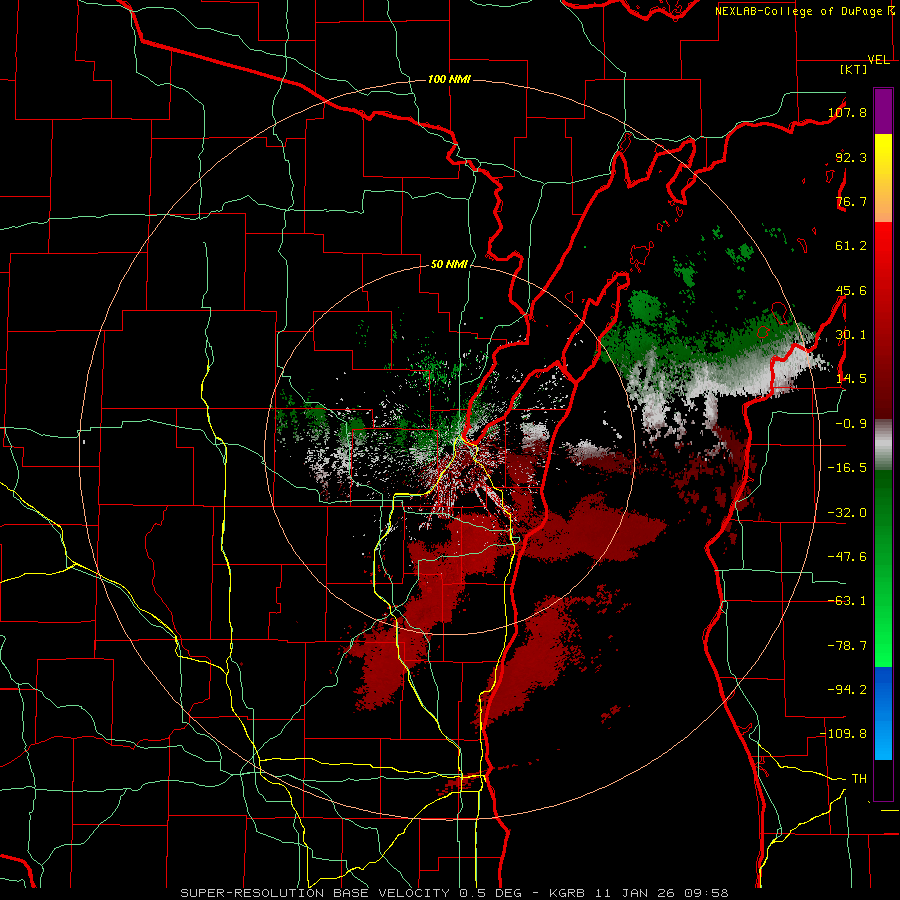Viewport: 900px width, 900px height.
Task: Click the 76.7 velocity scale value
Action: (851, 201)
